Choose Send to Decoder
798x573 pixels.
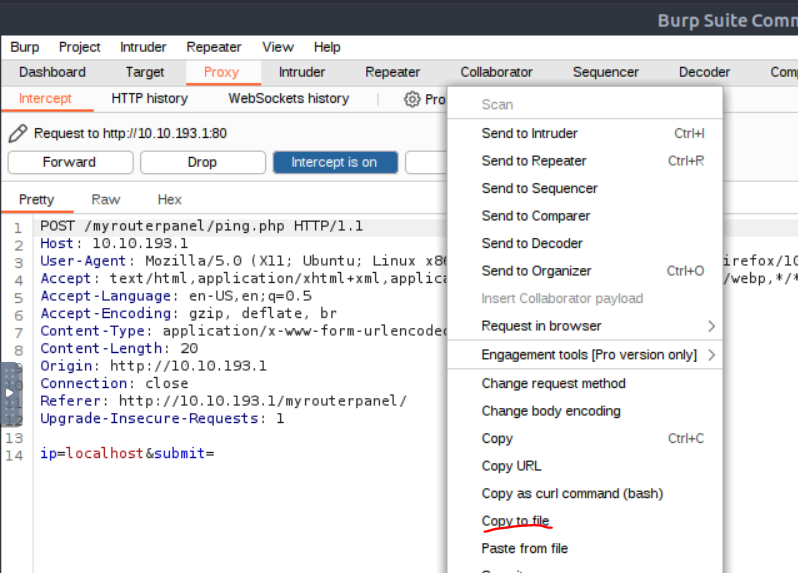point(585,243)
